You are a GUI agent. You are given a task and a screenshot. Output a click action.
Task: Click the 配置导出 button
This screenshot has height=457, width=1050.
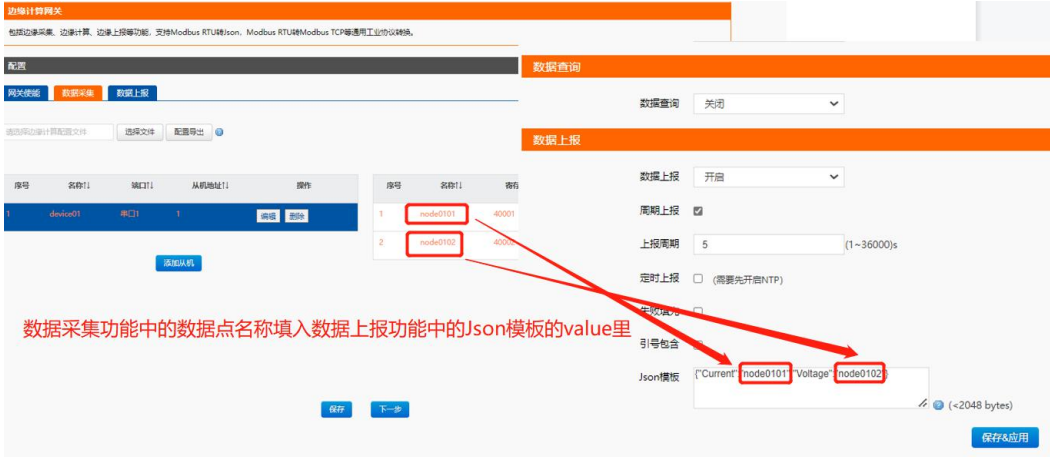coord(189,132)
